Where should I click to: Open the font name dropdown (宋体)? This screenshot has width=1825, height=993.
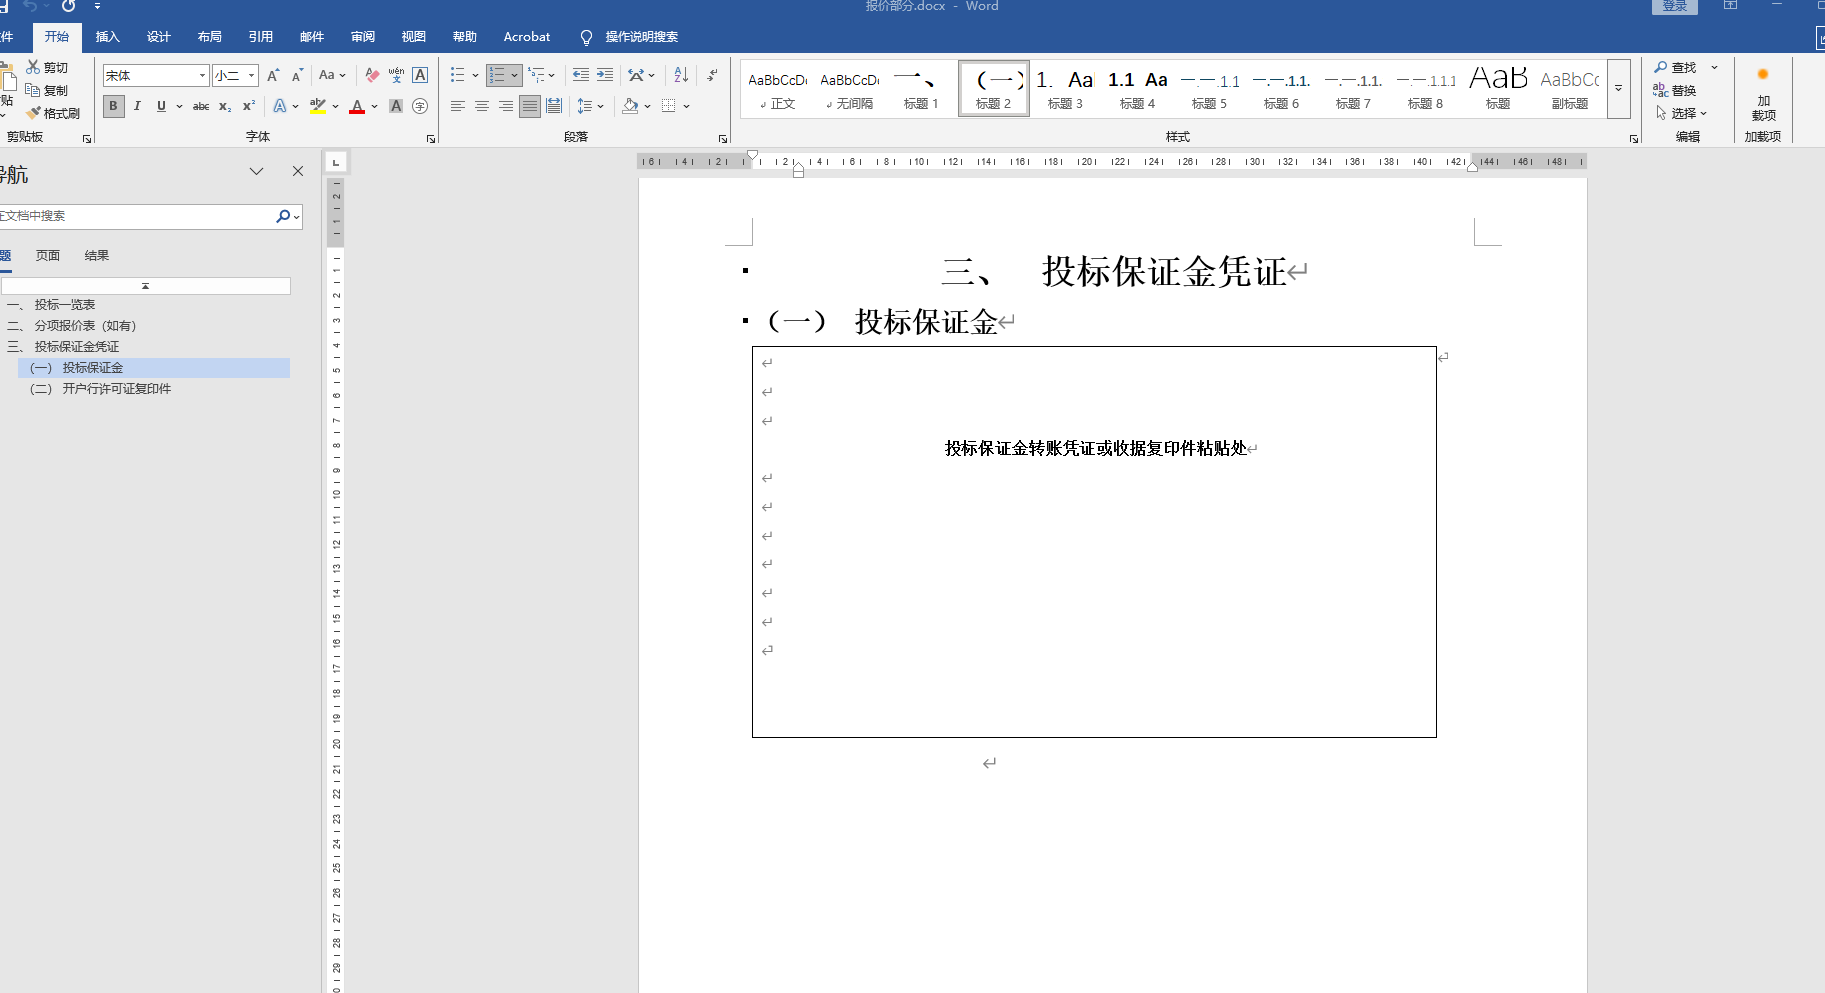point(202,76)
